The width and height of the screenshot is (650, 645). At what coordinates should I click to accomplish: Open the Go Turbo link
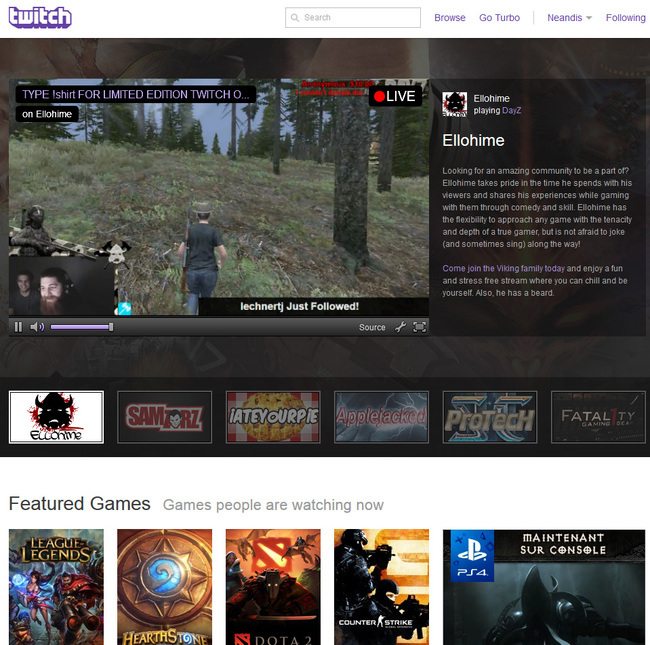tap(499, 18)
